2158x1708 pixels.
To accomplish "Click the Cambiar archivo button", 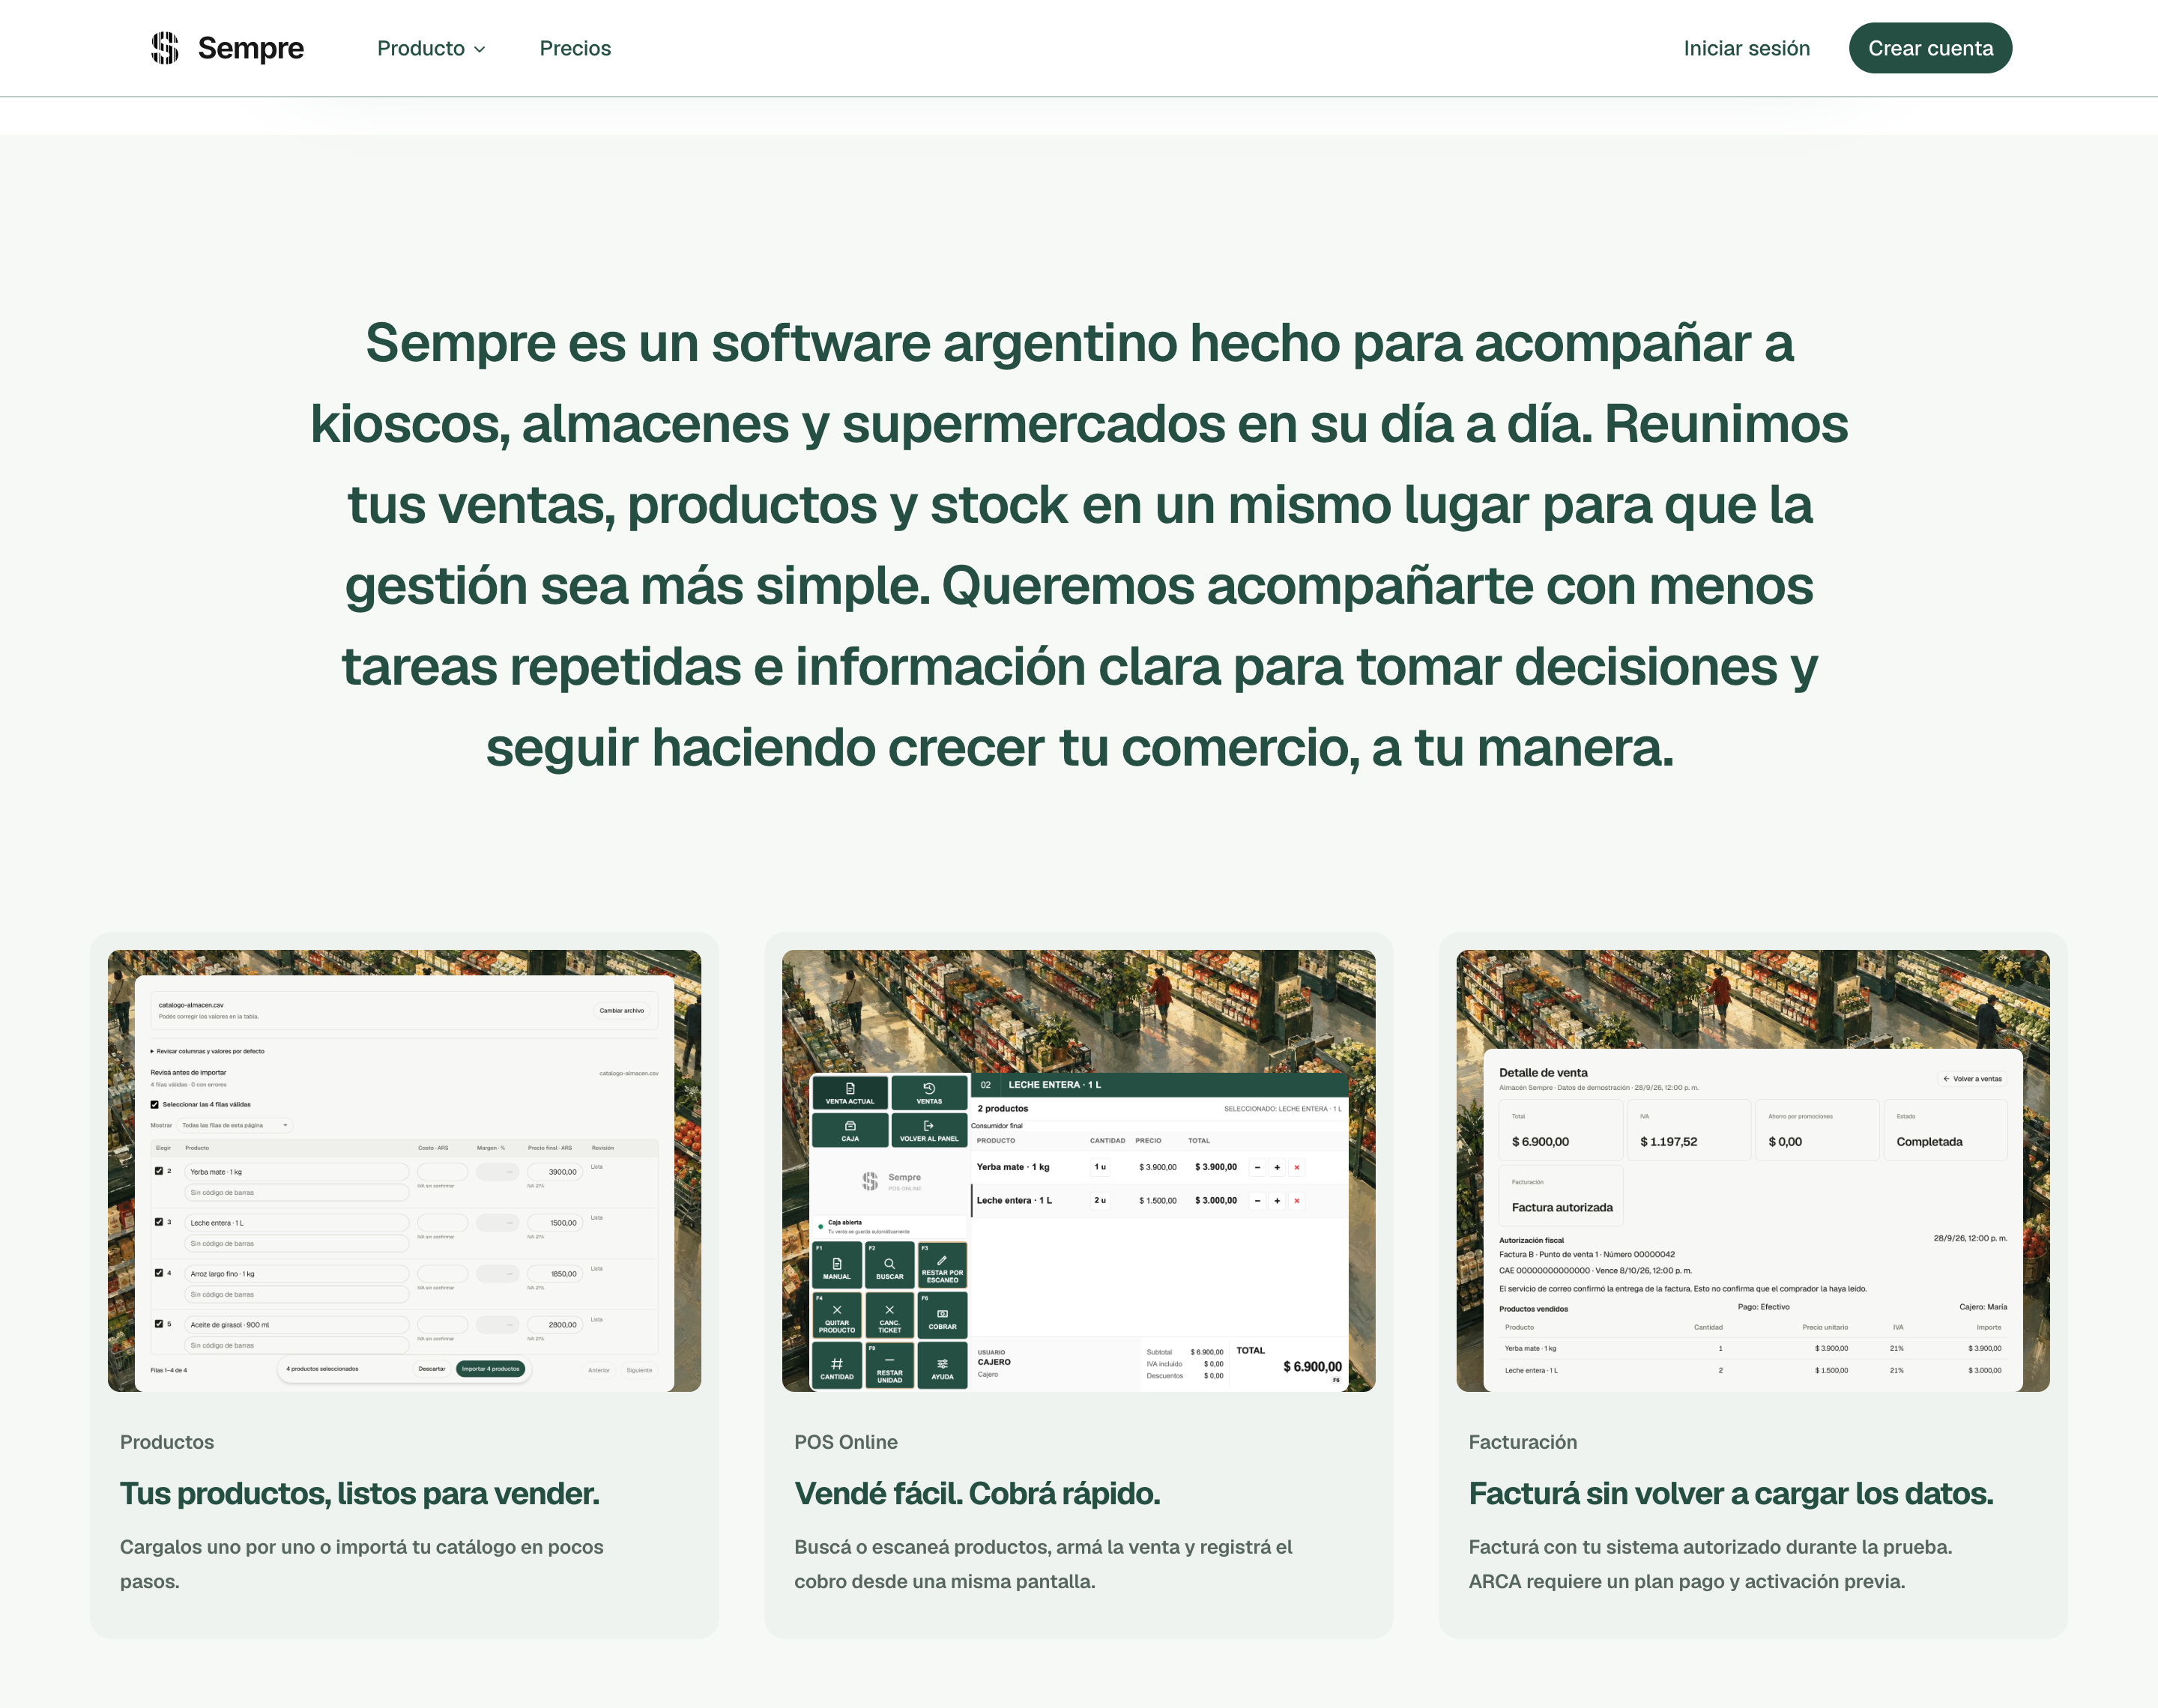I will click(x=622, y=1011).
